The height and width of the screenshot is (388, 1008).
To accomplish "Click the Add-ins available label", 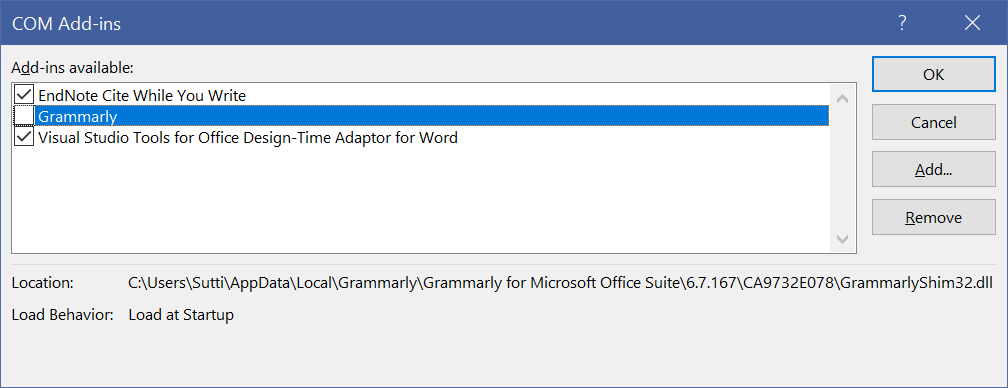I will pos(73,67).
